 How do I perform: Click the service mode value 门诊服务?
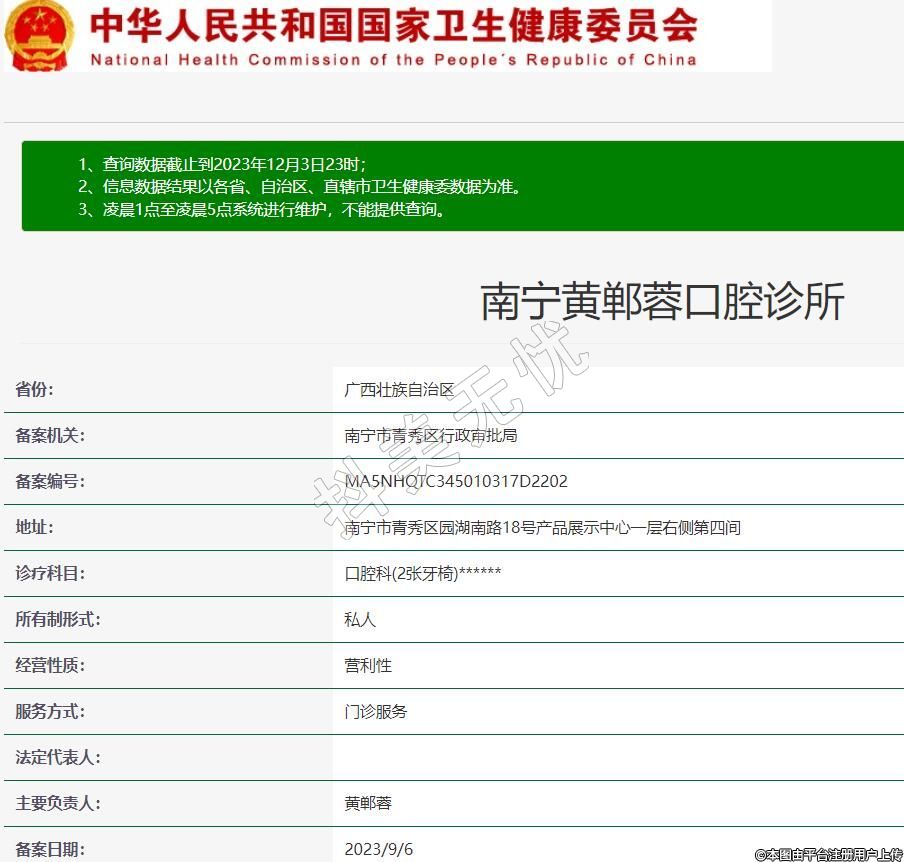376,711
